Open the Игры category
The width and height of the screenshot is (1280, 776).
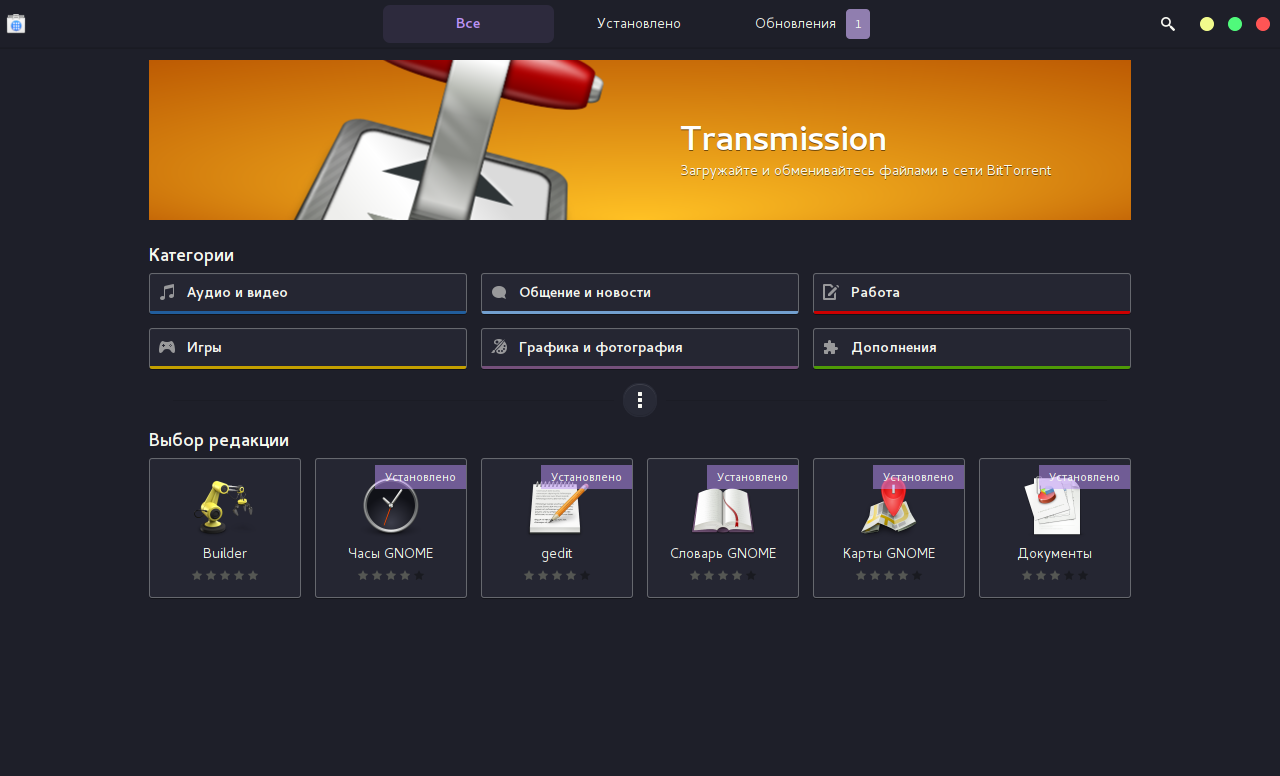pyautogui.click(x=308, y=348)
